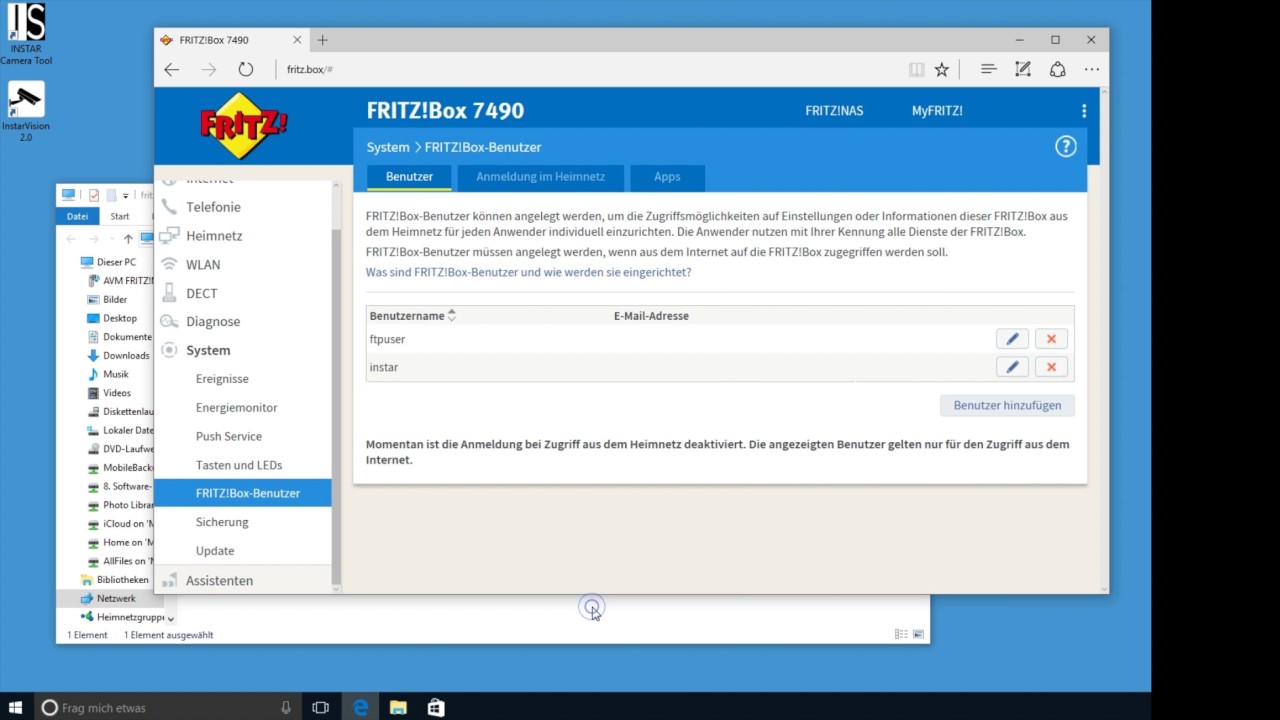Open the FRITZ!Box help question mark
Screen dimensions: 1280x720
[x=1066, y=147]
